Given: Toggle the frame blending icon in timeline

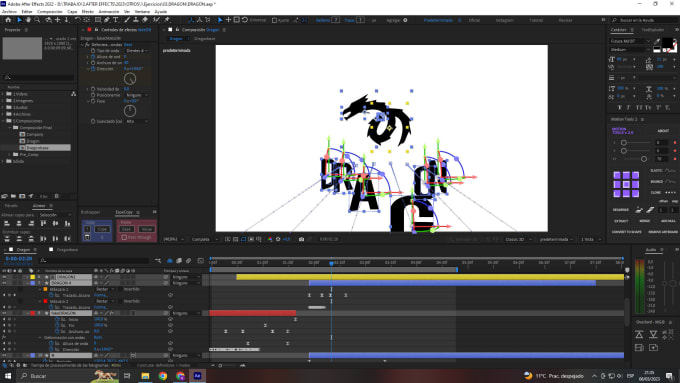Looking at the screenshot, I should coord(179,261).
